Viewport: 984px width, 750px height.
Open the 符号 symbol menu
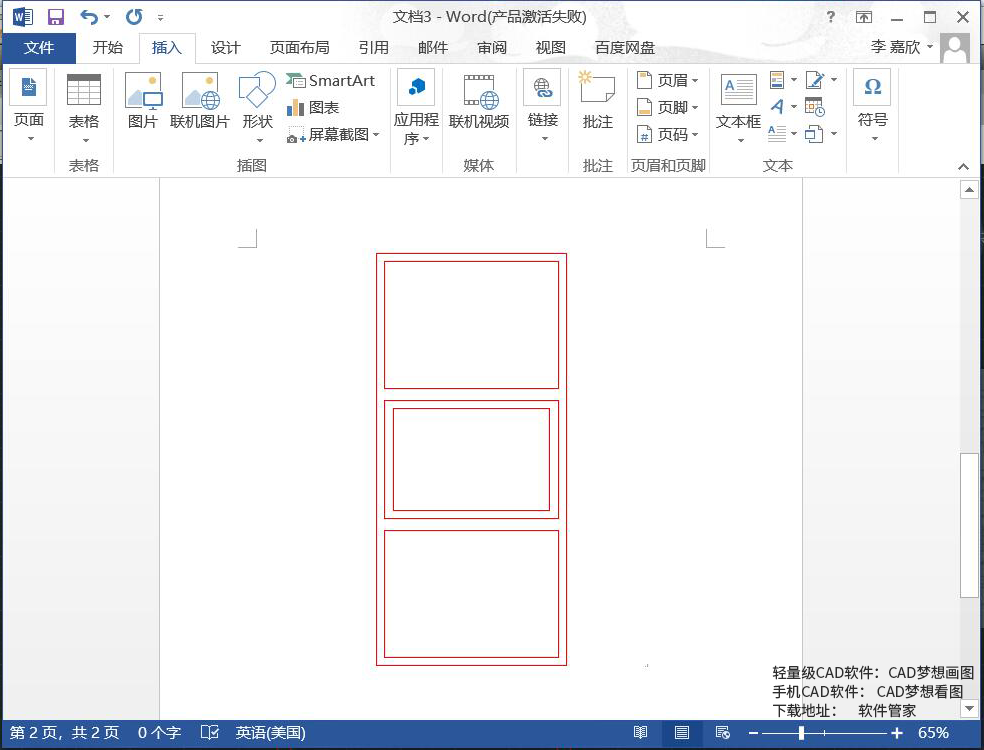point(872,107)
